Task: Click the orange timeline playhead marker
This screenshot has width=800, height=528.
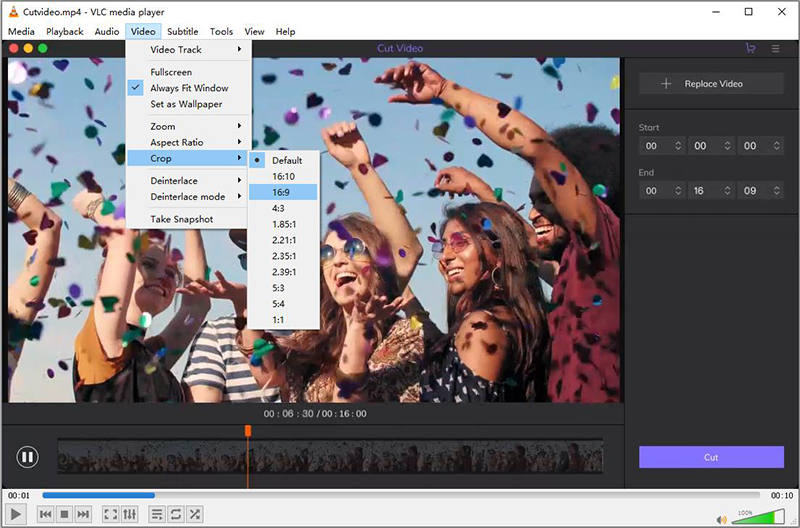Action: point(248,431)
